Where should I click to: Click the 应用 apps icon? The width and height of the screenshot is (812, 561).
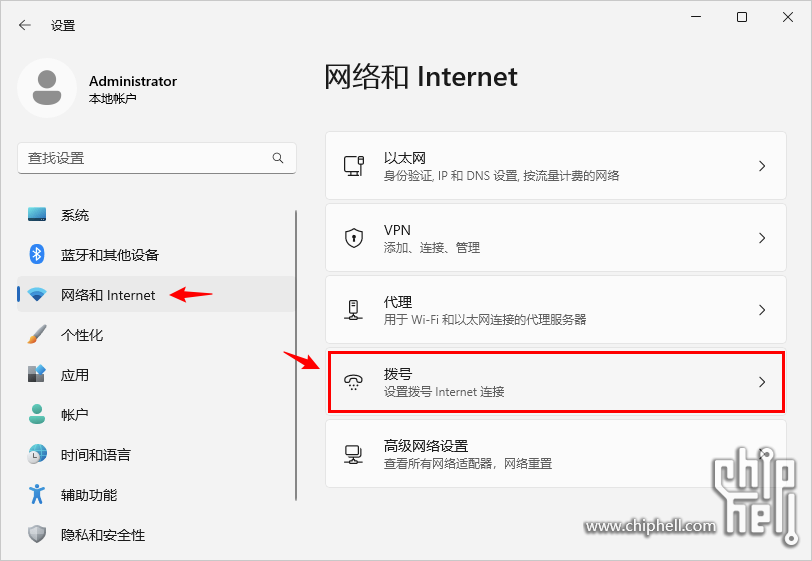pyautogui.click(x=37, y=375)
